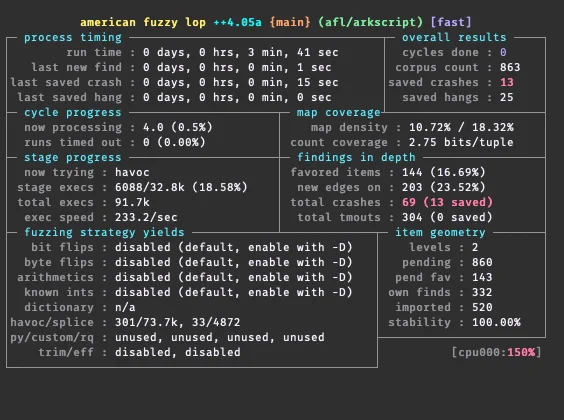564x420 pixels.
Task: Select favored items '144 (16.69%)'
Action: [444, 173]
